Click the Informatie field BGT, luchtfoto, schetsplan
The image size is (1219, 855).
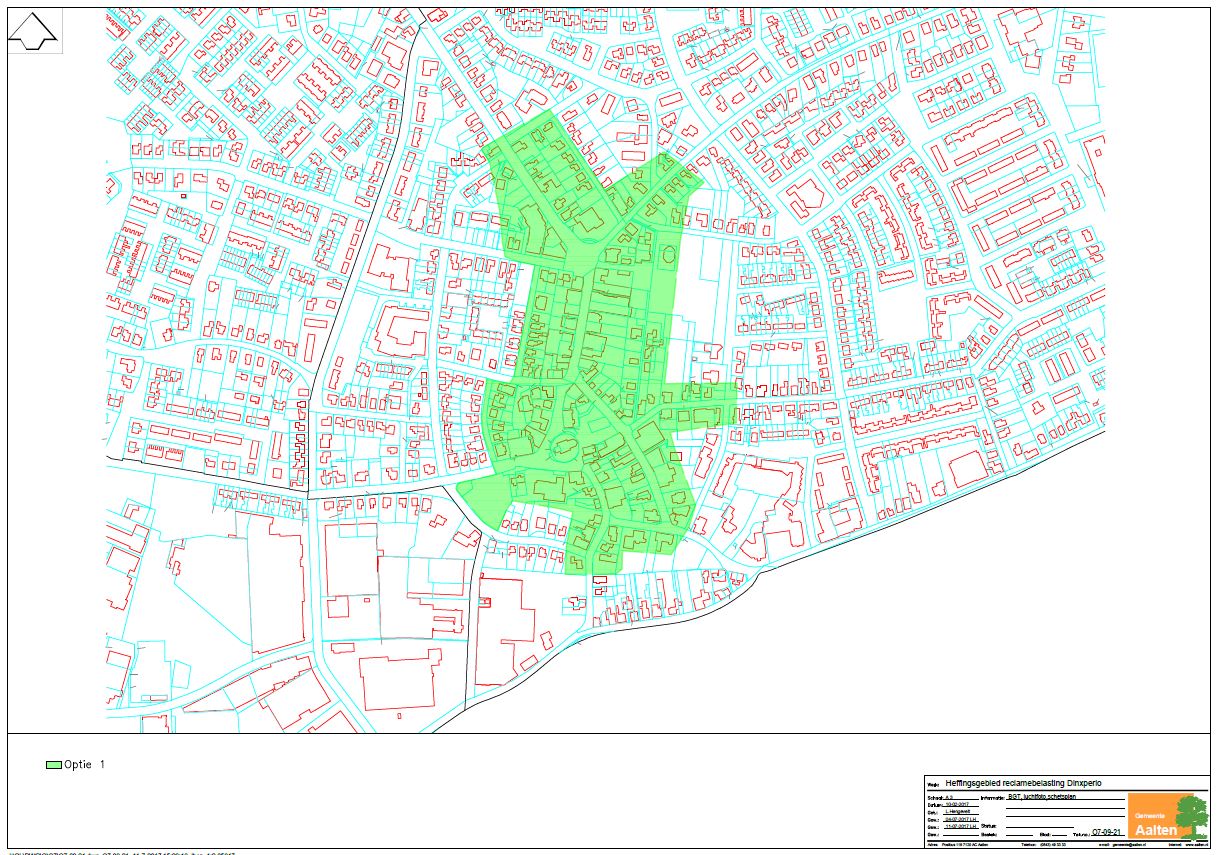click(x=1043, y=798)
